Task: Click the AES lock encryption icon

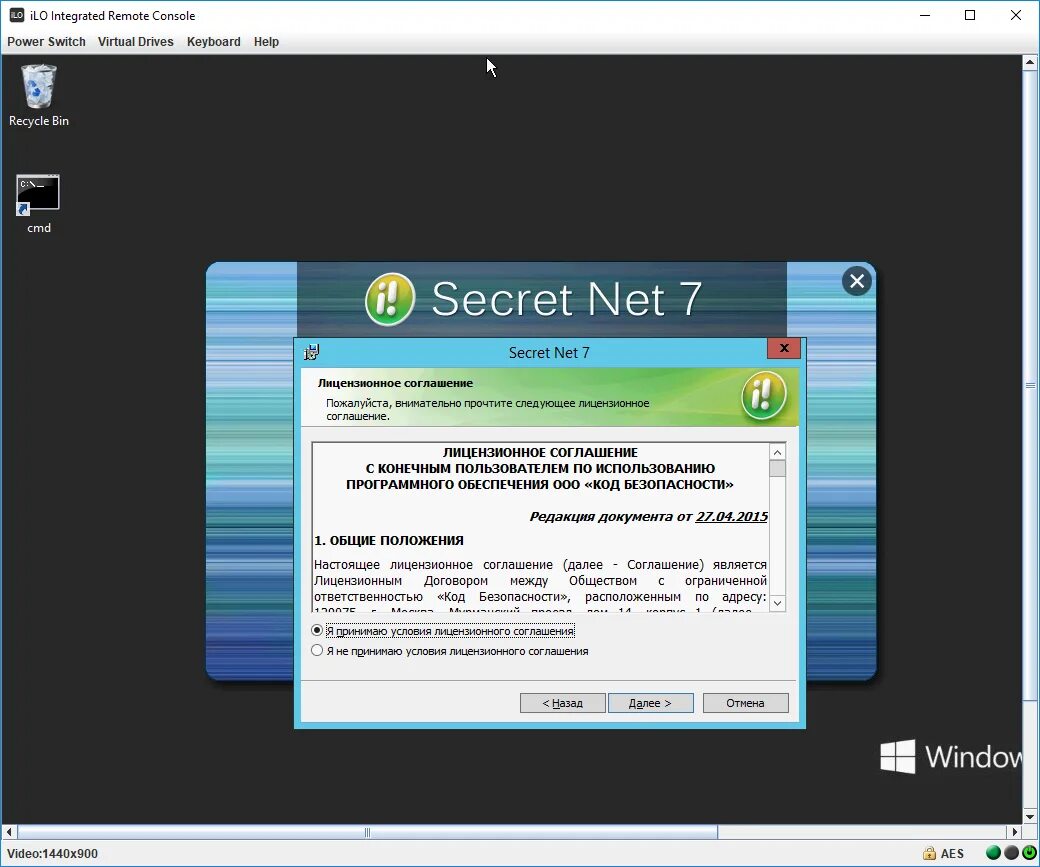Action: pyautogui.click(x=929, y=853)
